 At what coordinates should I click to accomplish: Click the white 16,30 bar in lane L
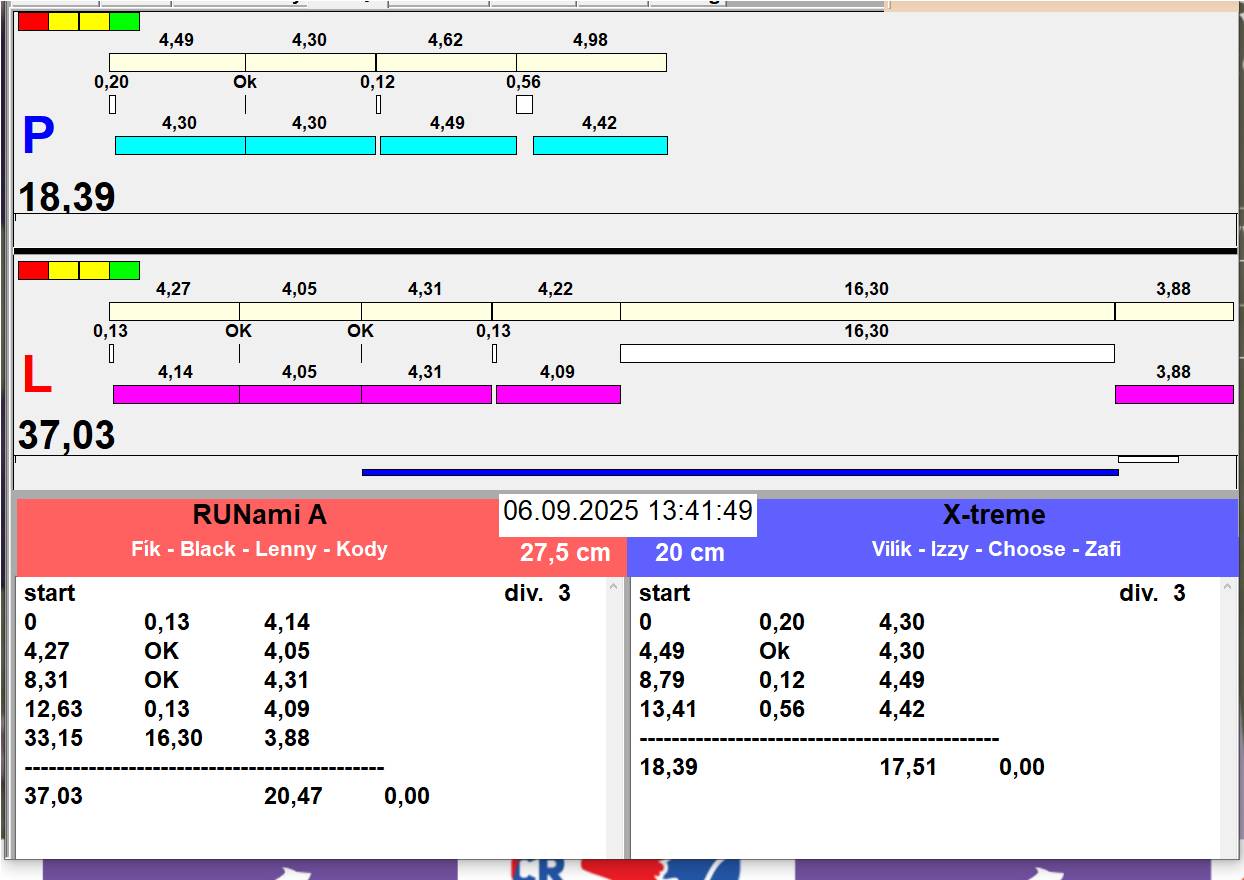pyautogui.click(x=866, y=353)
